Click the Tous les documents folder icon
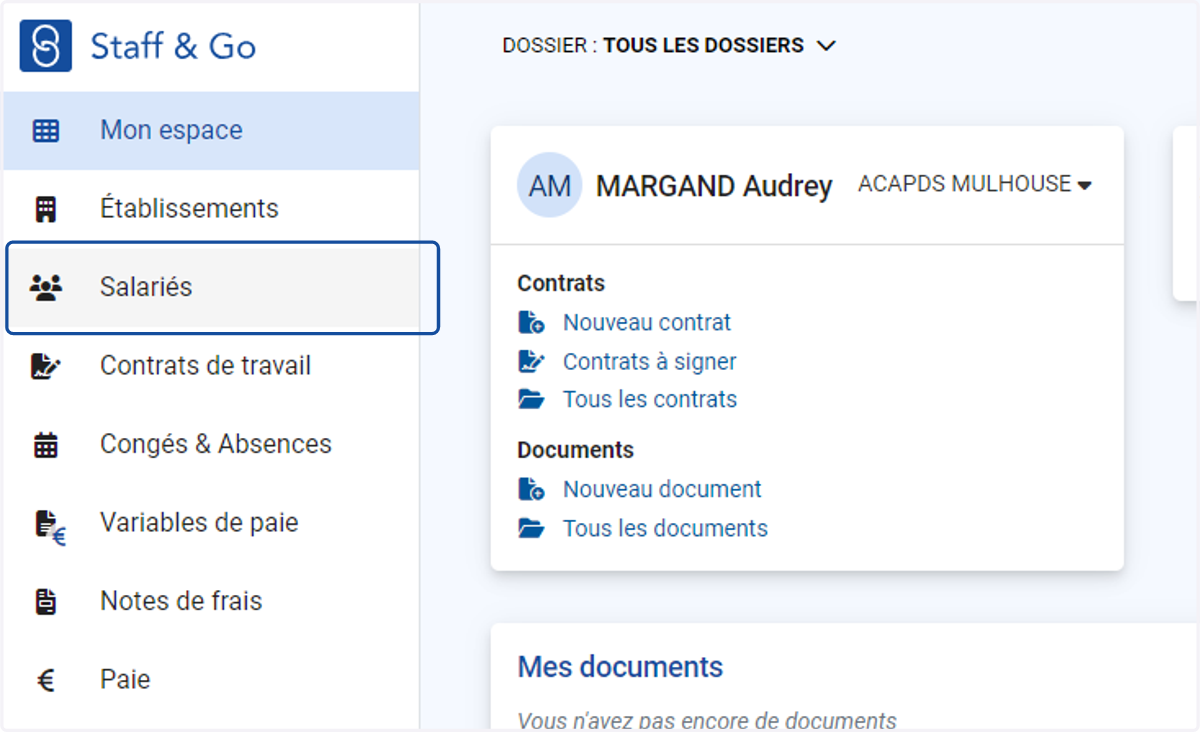This screenshot has height=732, width=1200. pyautogui.click(x=531, y=528)
